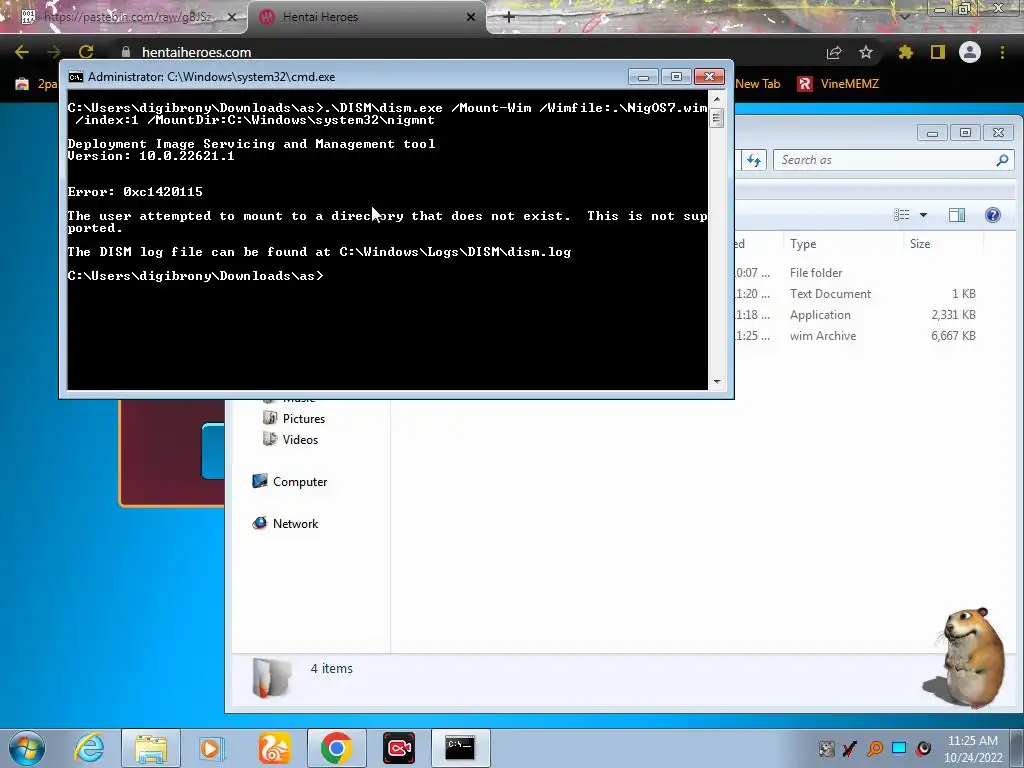The image size is (1024, 768).
Task: Open Chrome extensions puzzle icon
Action: coord(905,52)
